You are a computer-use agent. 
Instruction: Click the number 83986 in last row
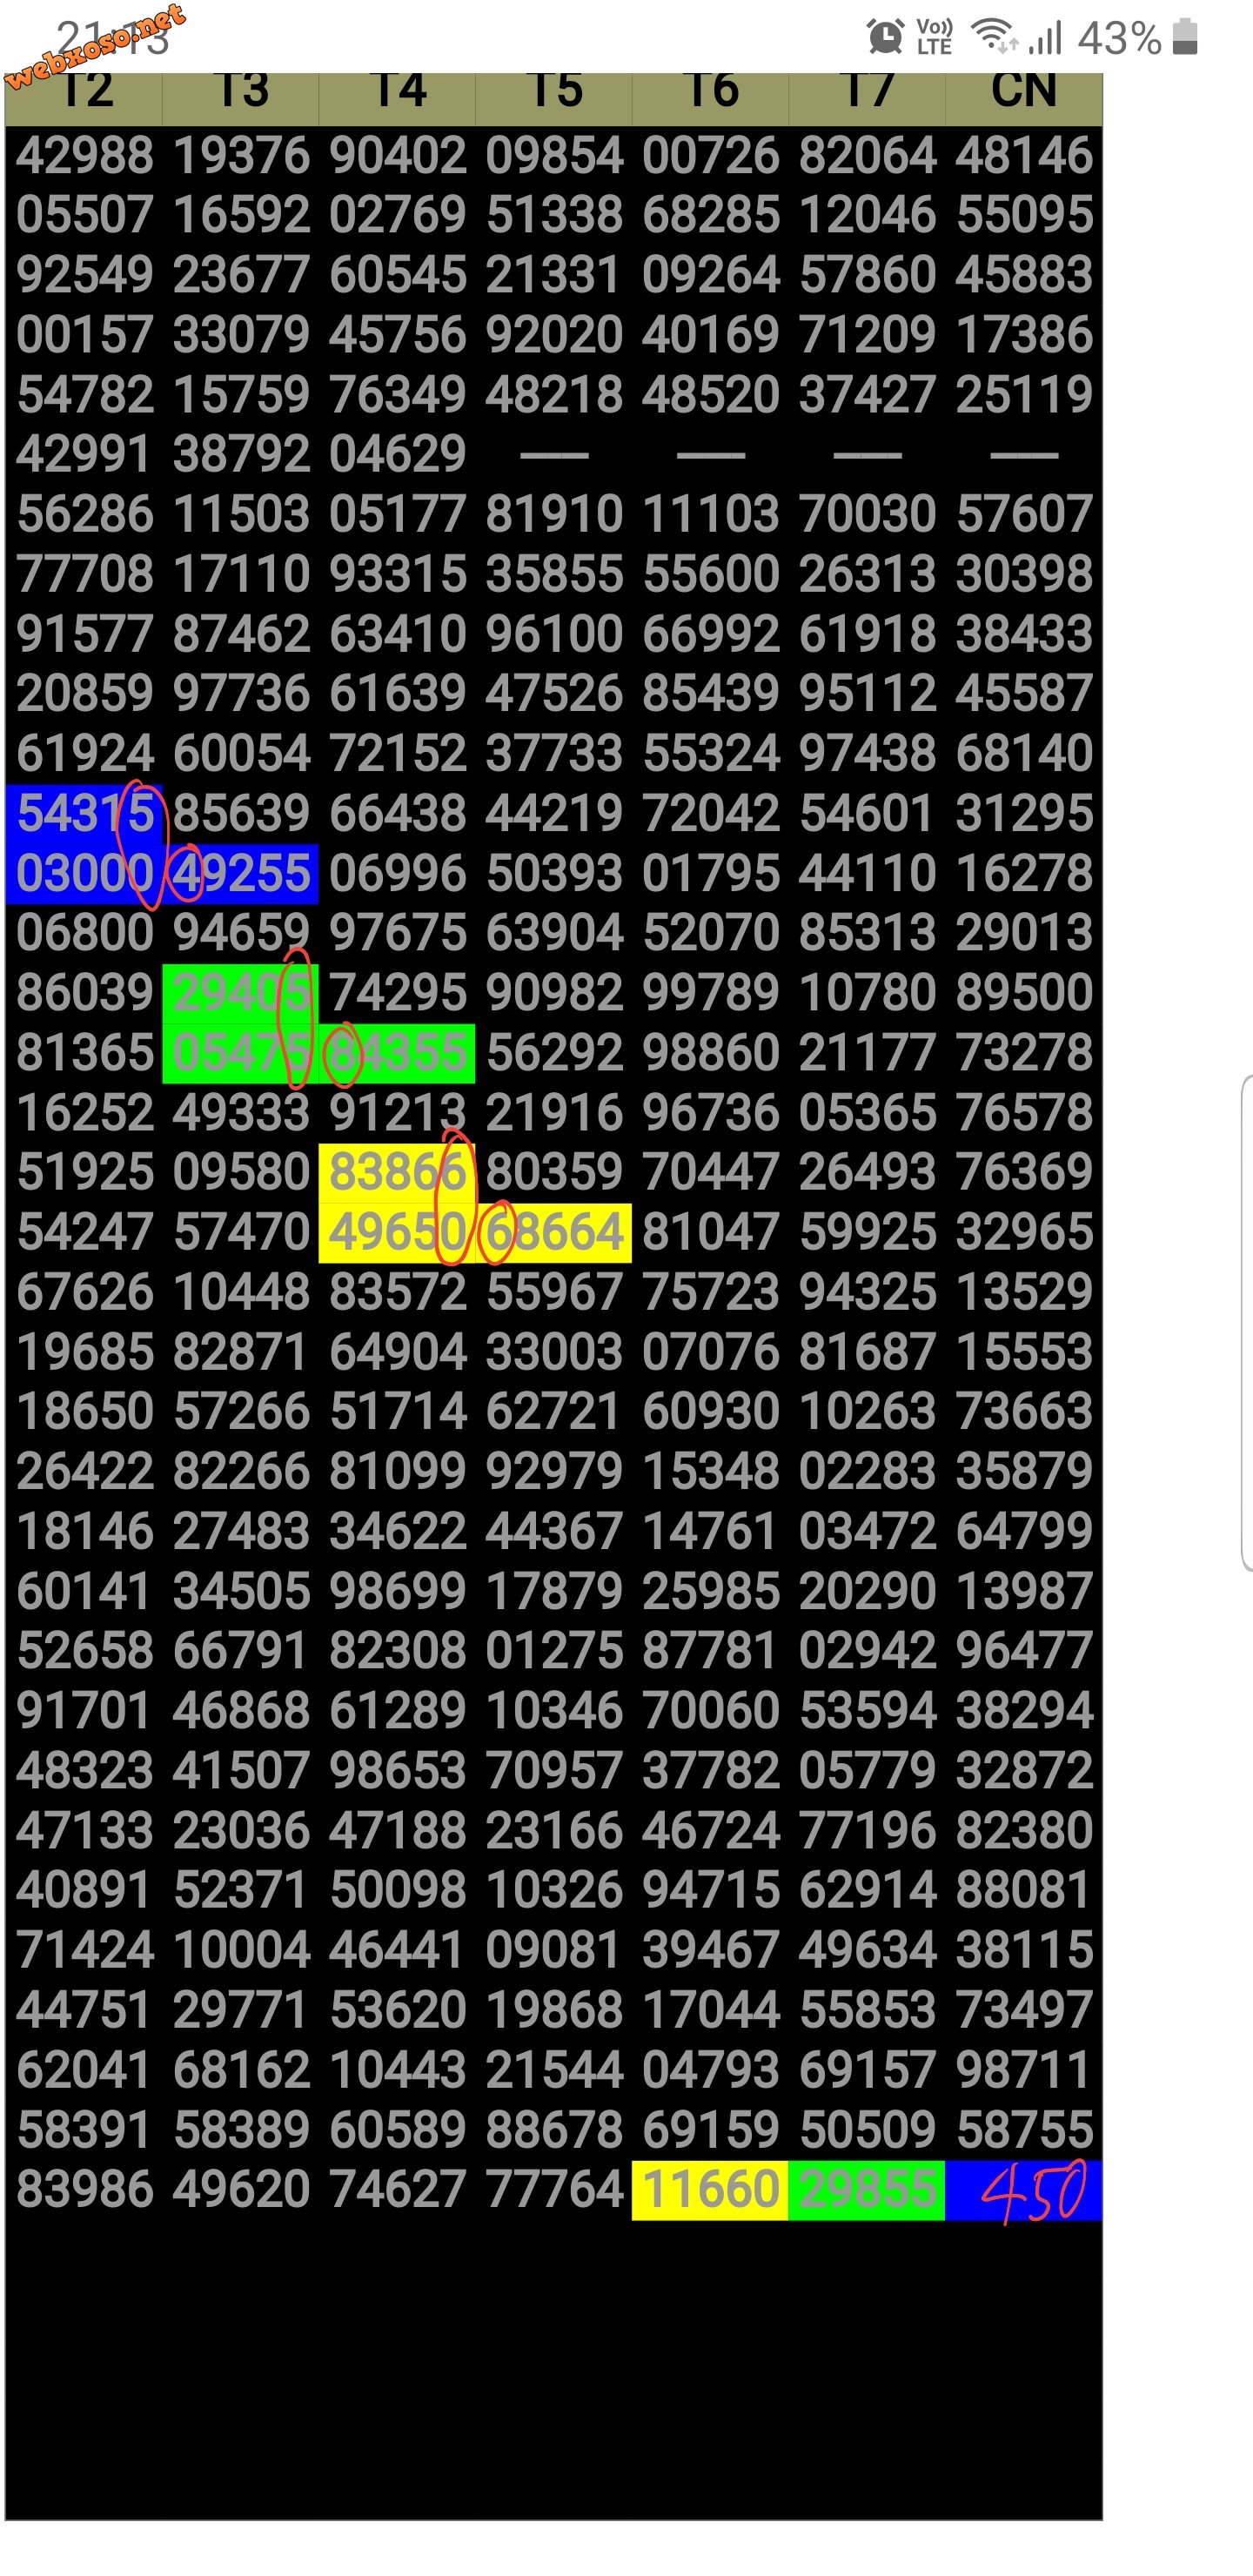[x=84, y=2190]
